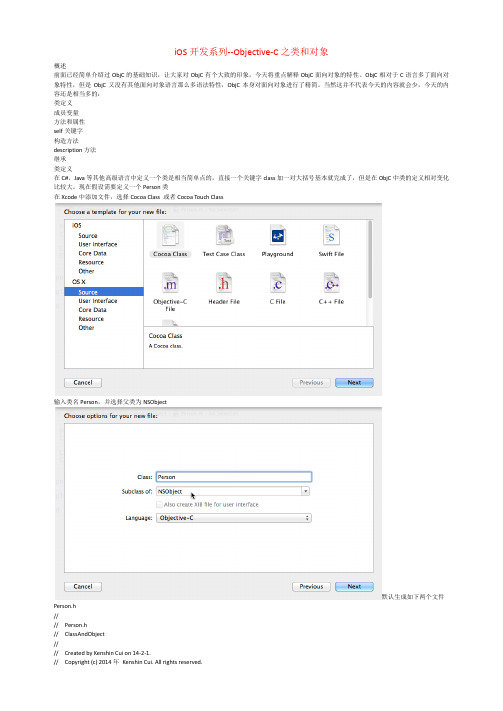Select iOS Resource category
The image size is (503, 711).
[91, 263]
